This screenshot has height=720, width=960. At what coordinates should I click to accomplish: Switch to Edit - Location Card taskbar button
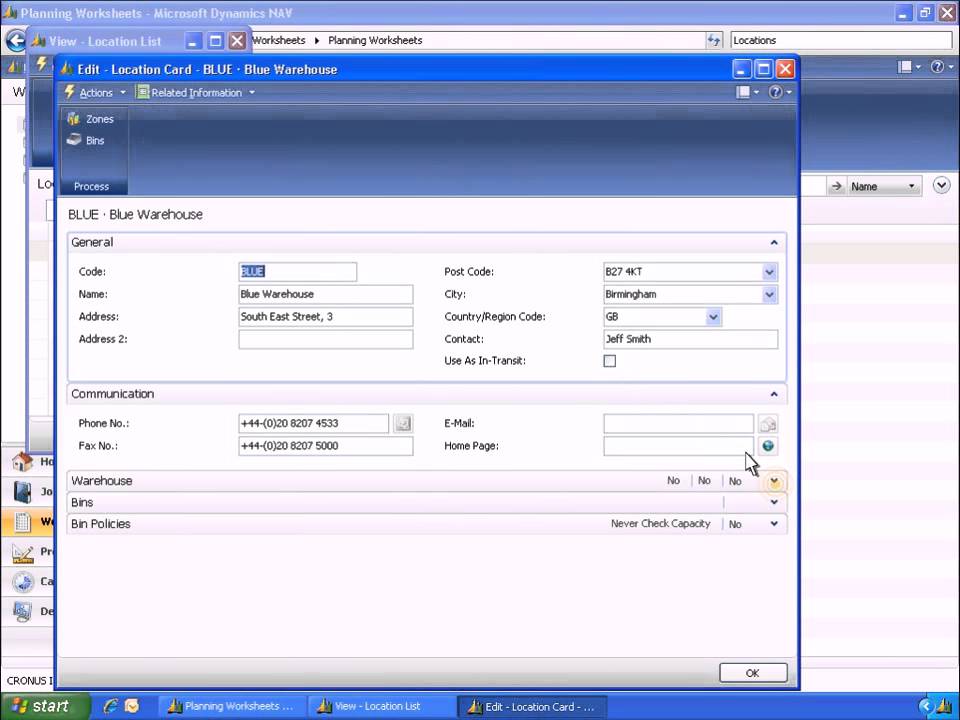pos(531,707)
